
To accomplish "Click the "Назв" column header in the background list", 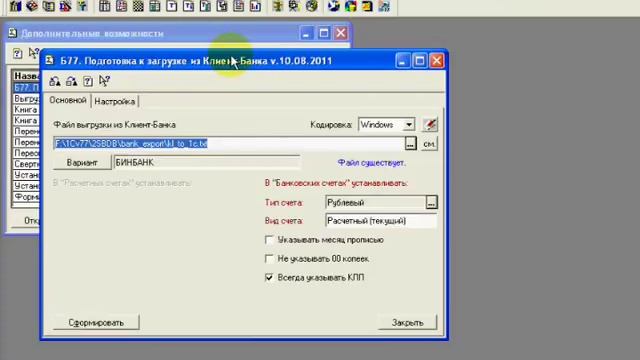I will (26, 76).
